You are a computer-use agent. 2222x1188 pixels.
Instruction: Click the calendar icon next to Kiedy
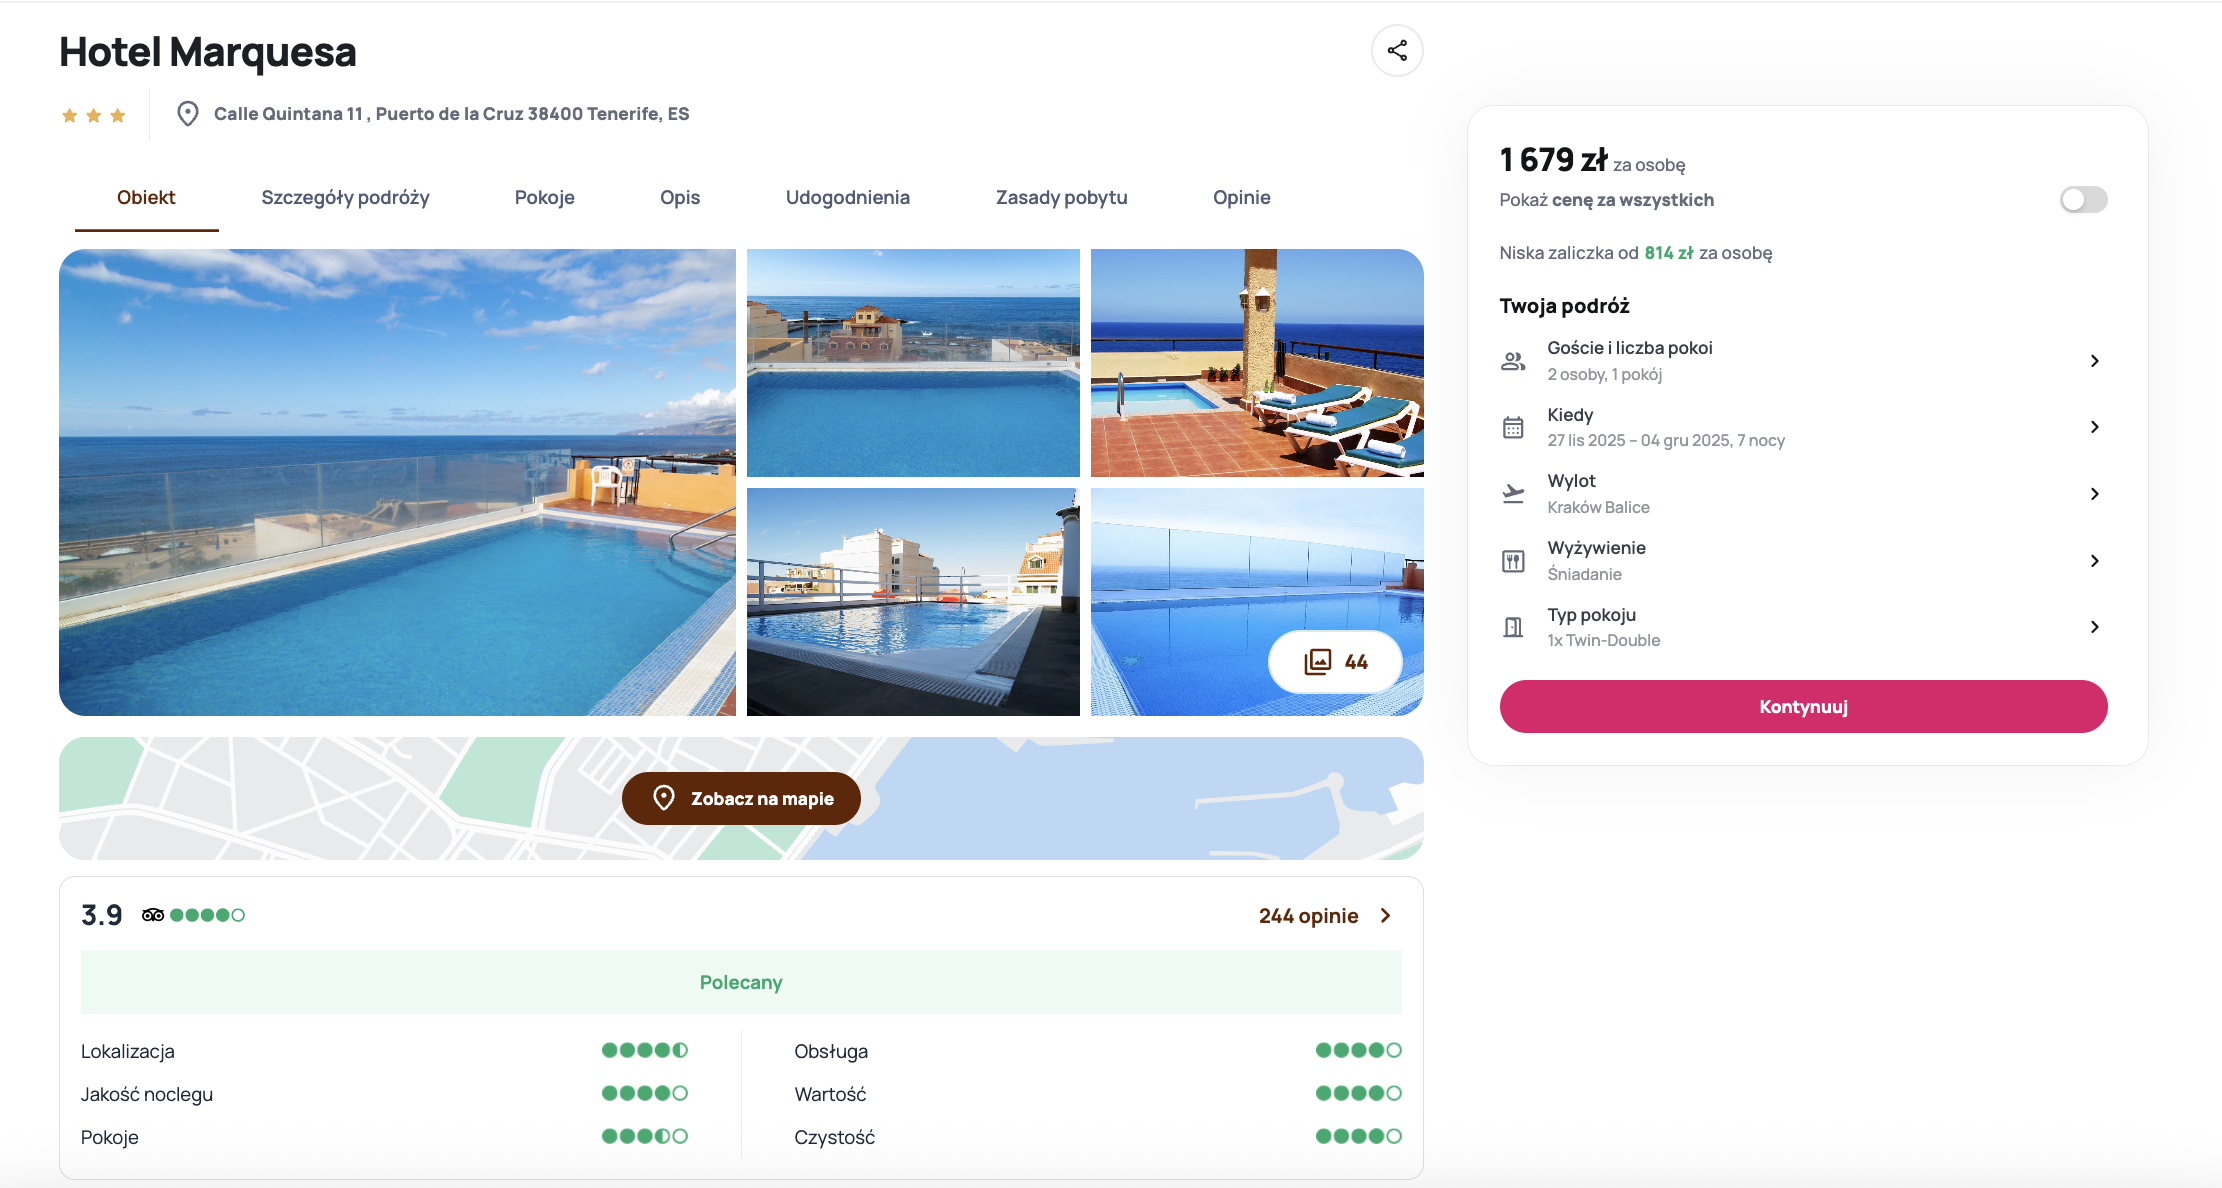(1513, 428)
